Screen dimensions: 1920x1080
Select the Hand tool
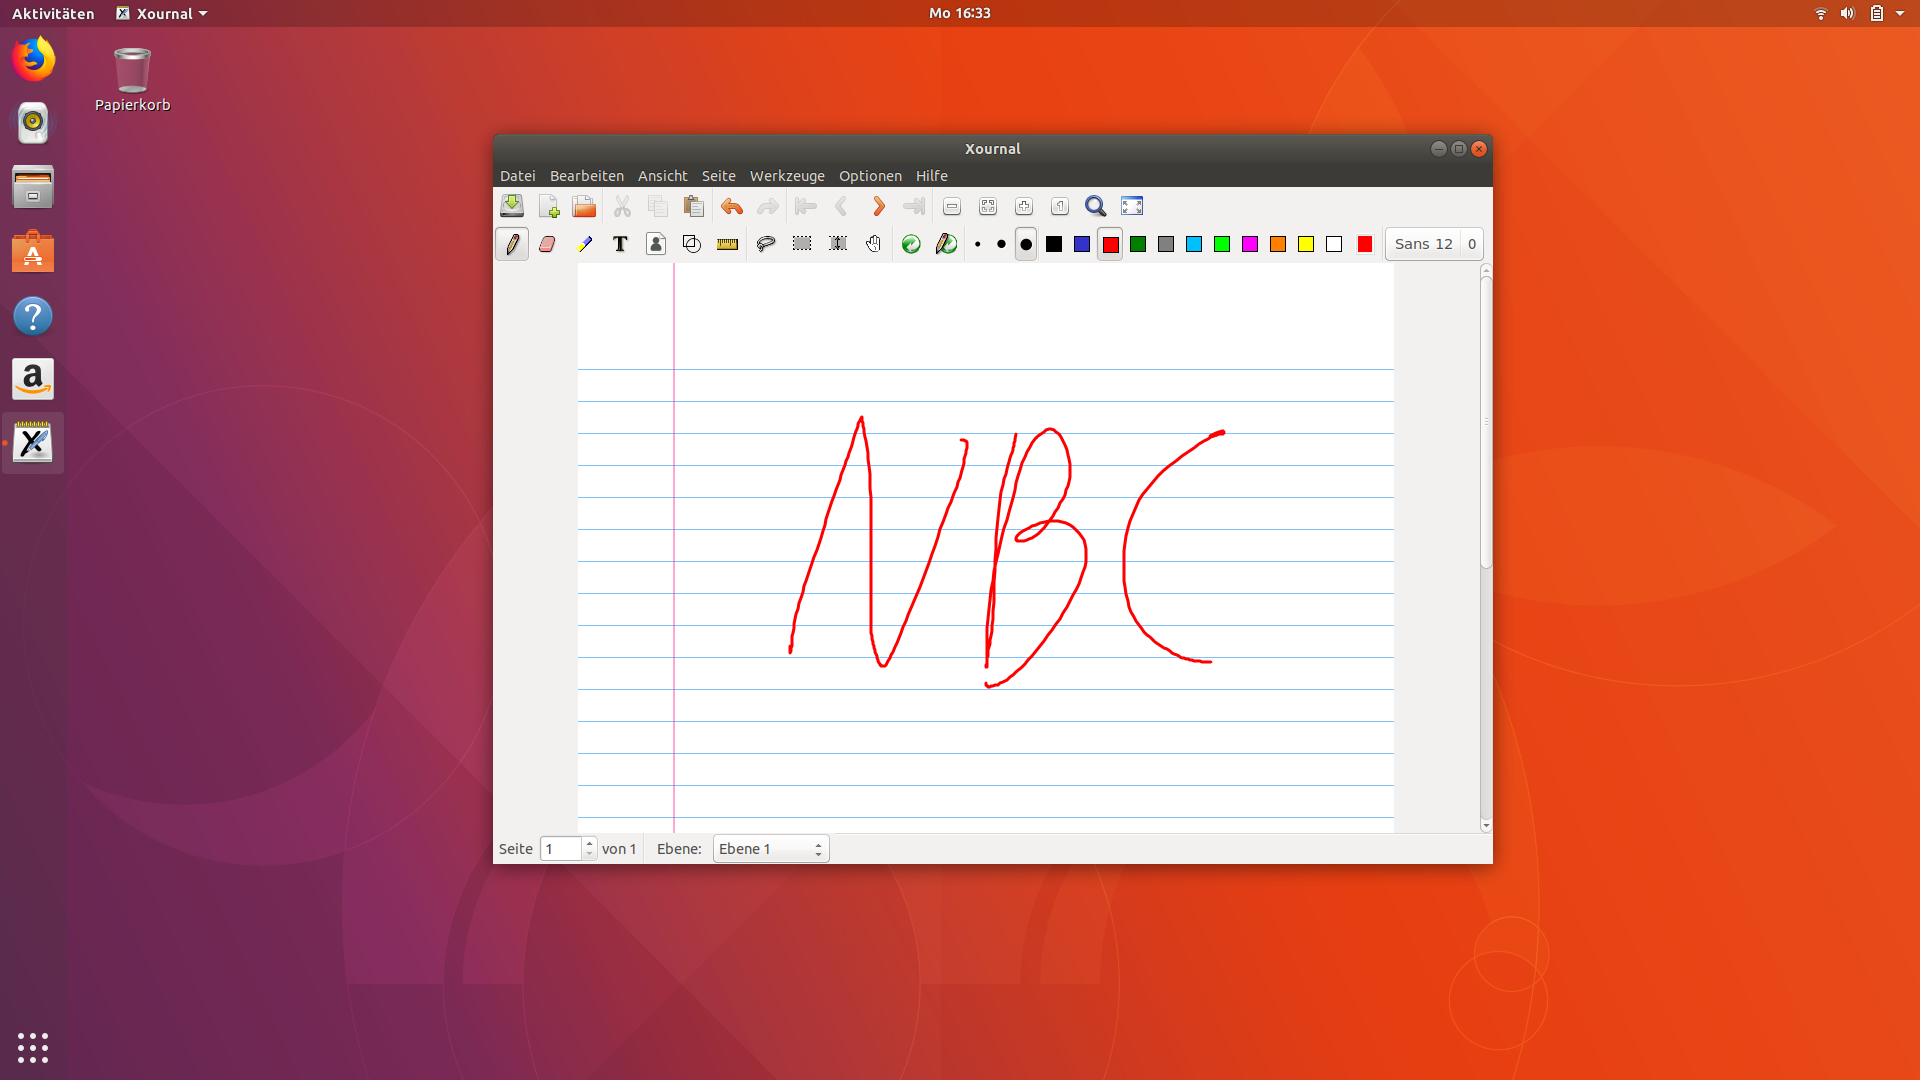pos(873,244)
